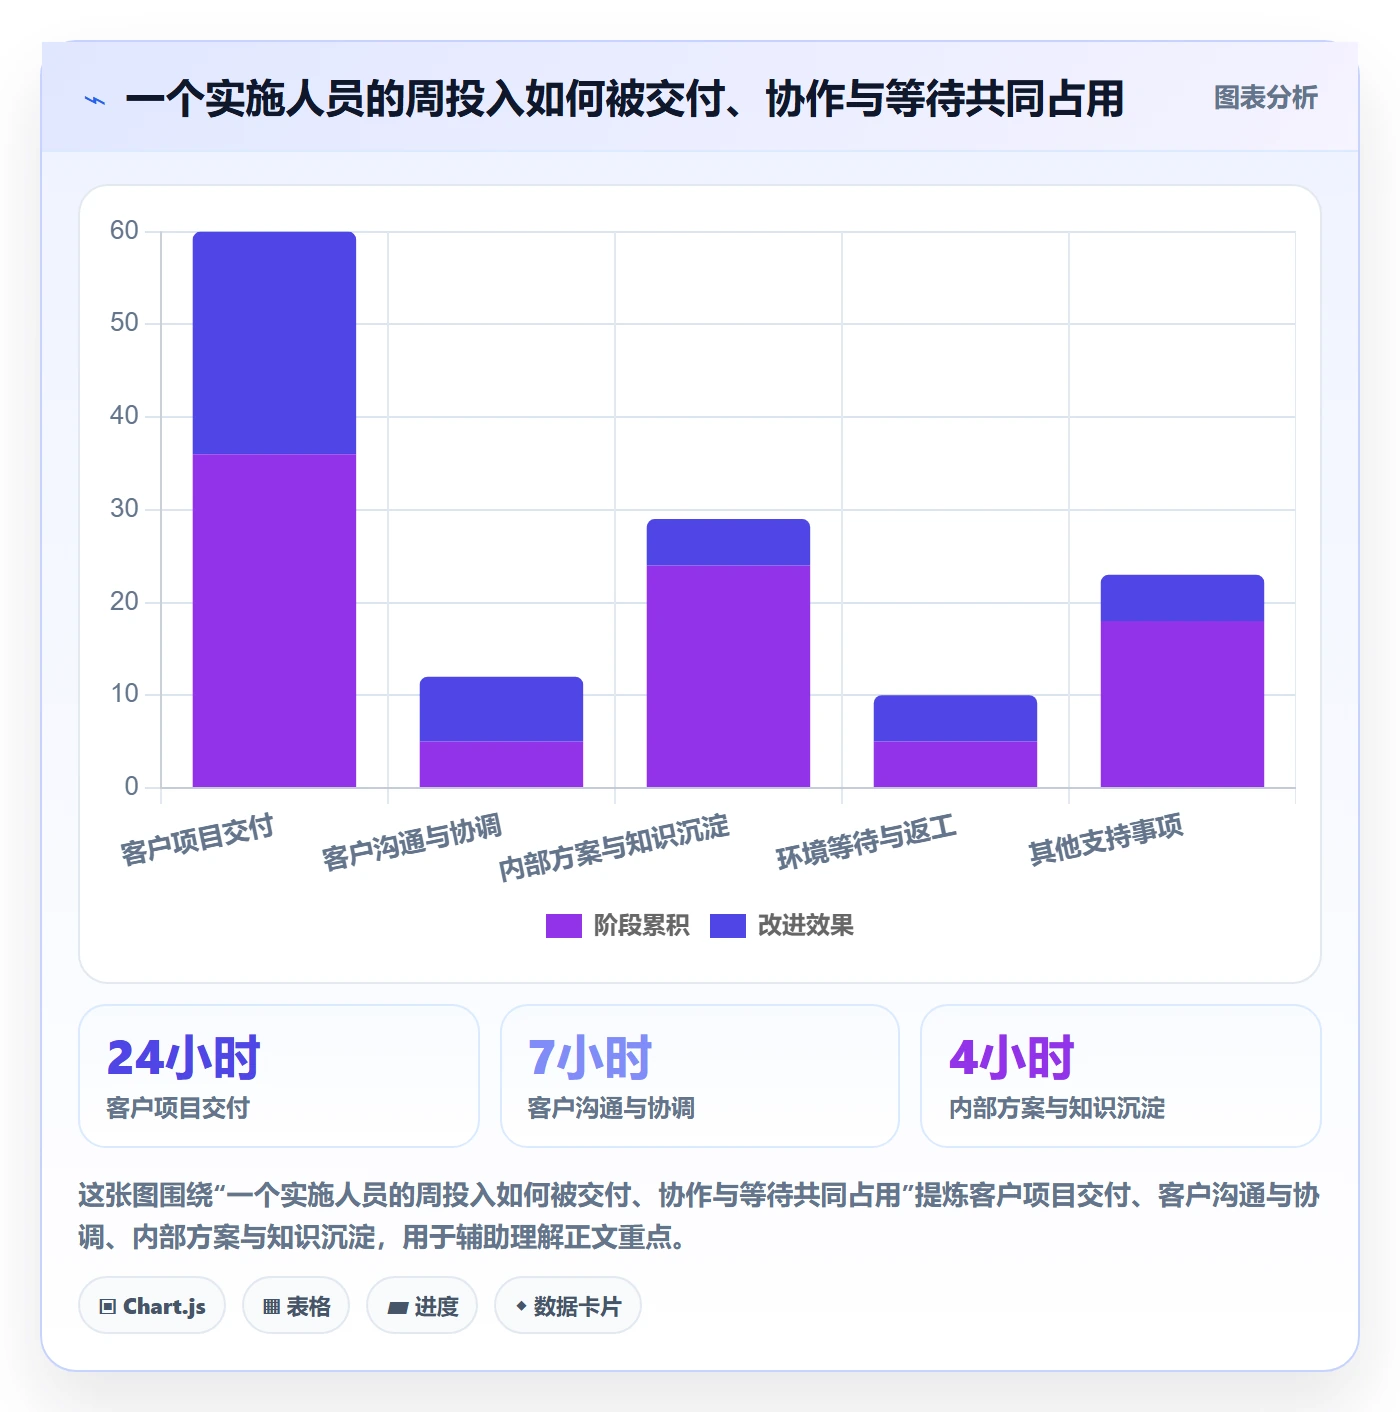Select the 4小时 内部方案与知识沉淀 card
This screenshot has height=1412, width=1400.
(1121, 1076)
